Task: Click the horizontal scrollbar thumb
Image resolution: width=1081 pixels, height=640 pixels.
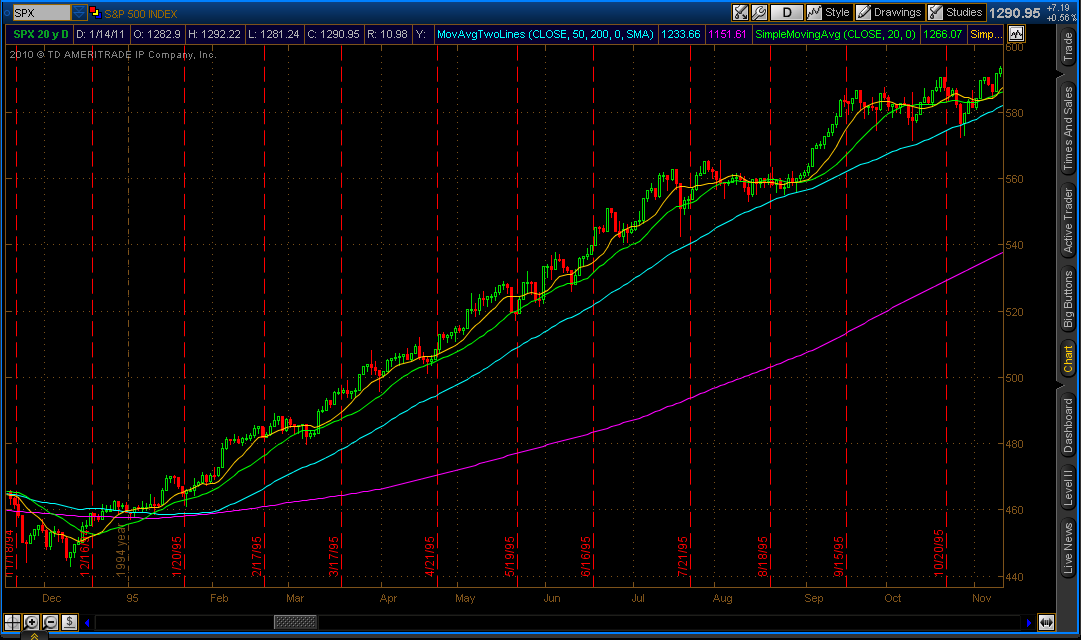Action: coord(295,622)
